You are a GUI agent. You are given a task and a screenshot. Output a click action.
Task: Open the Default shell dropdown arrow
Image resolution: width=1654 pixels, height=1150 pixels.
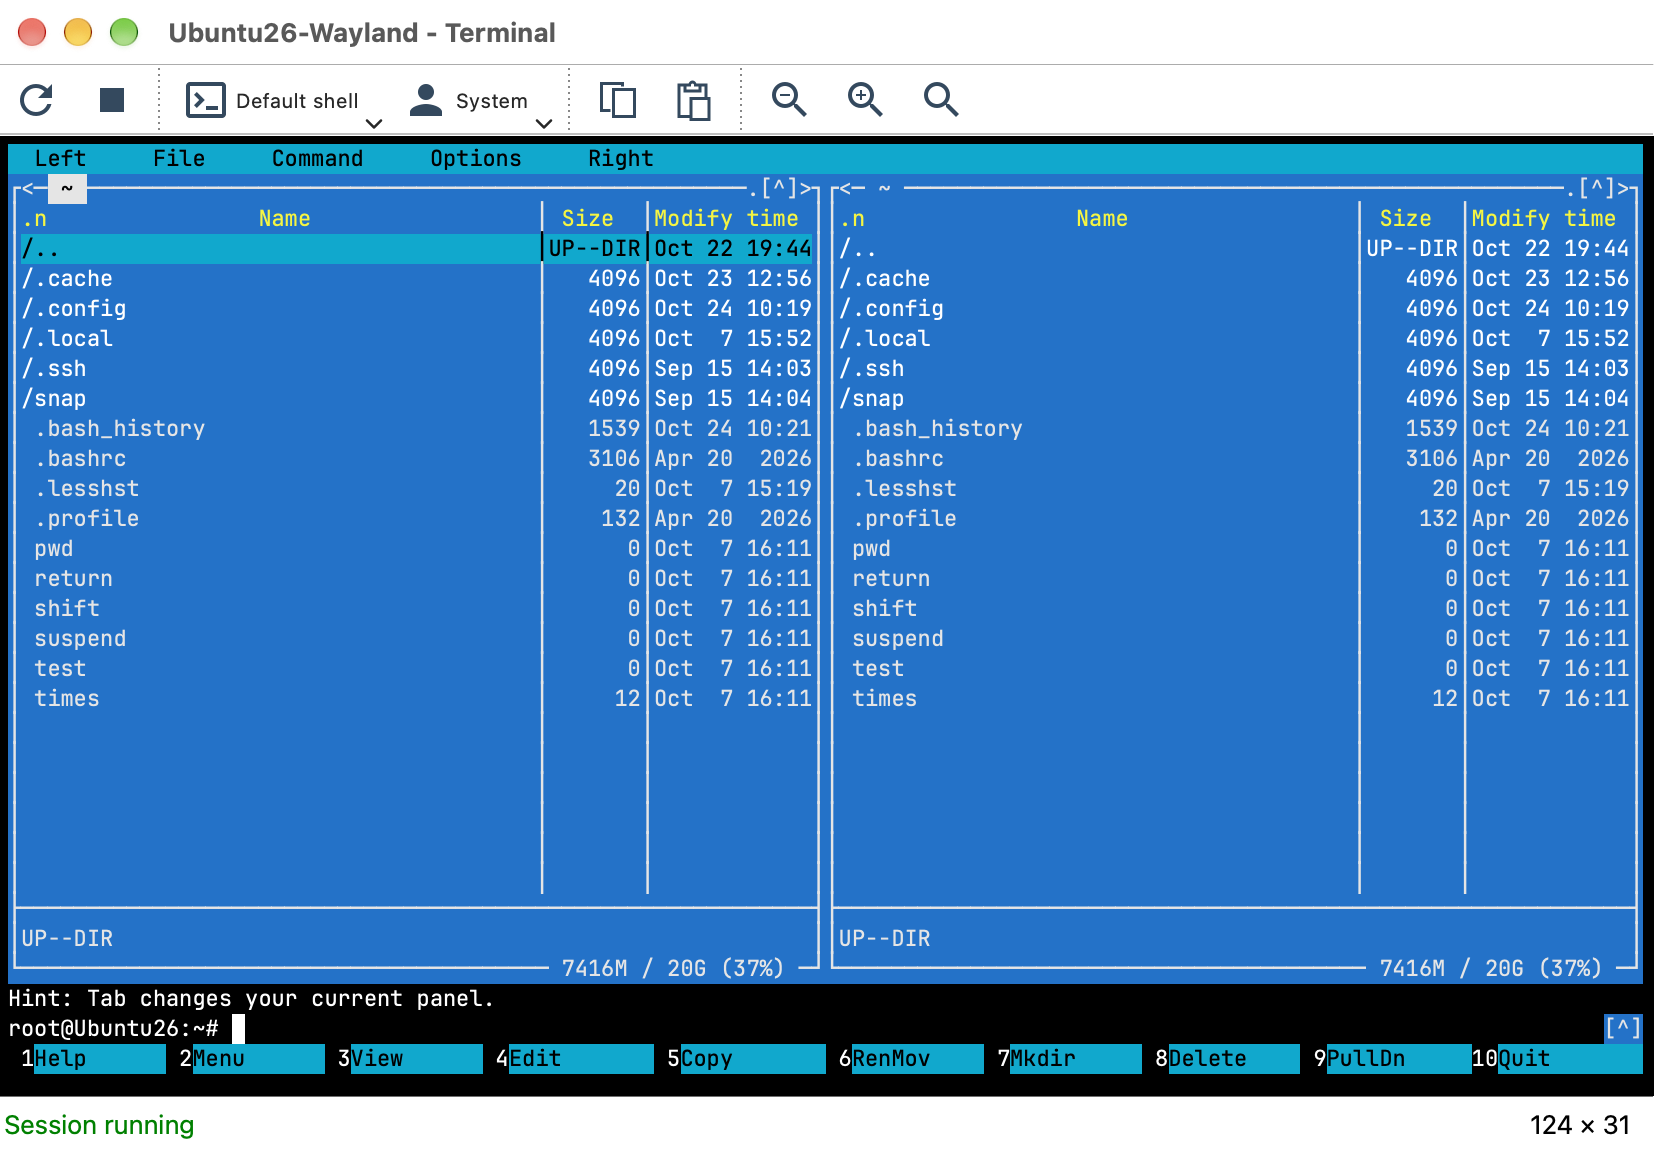point(374,124)
